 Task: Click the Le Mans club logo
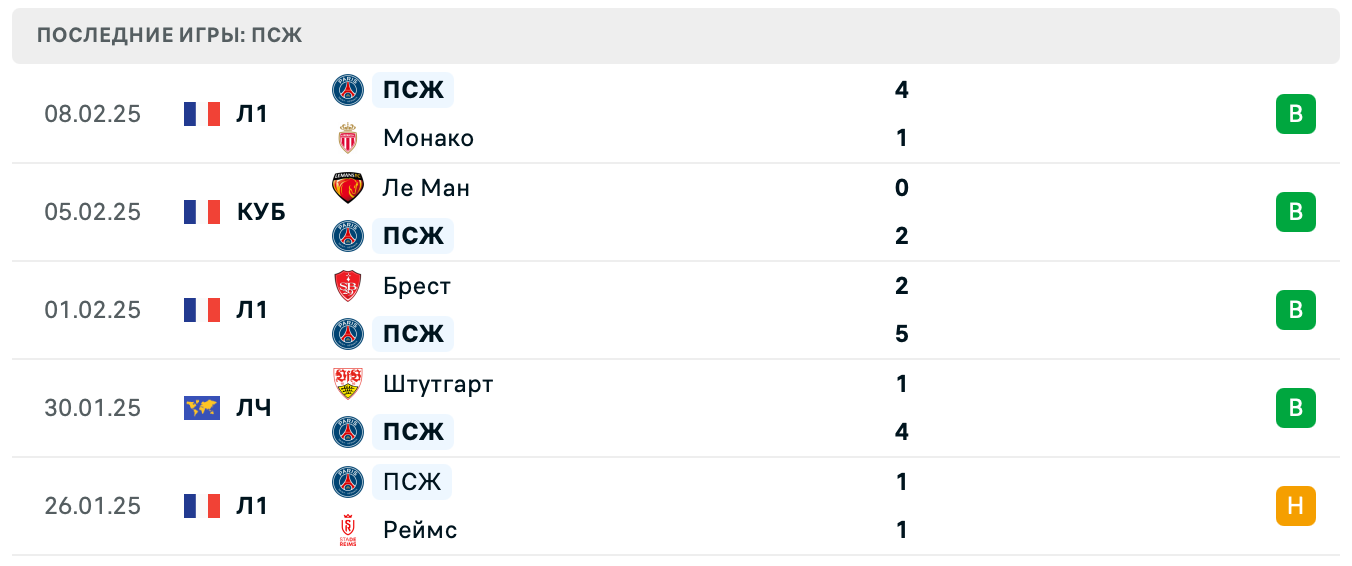(x=348, y=188)
